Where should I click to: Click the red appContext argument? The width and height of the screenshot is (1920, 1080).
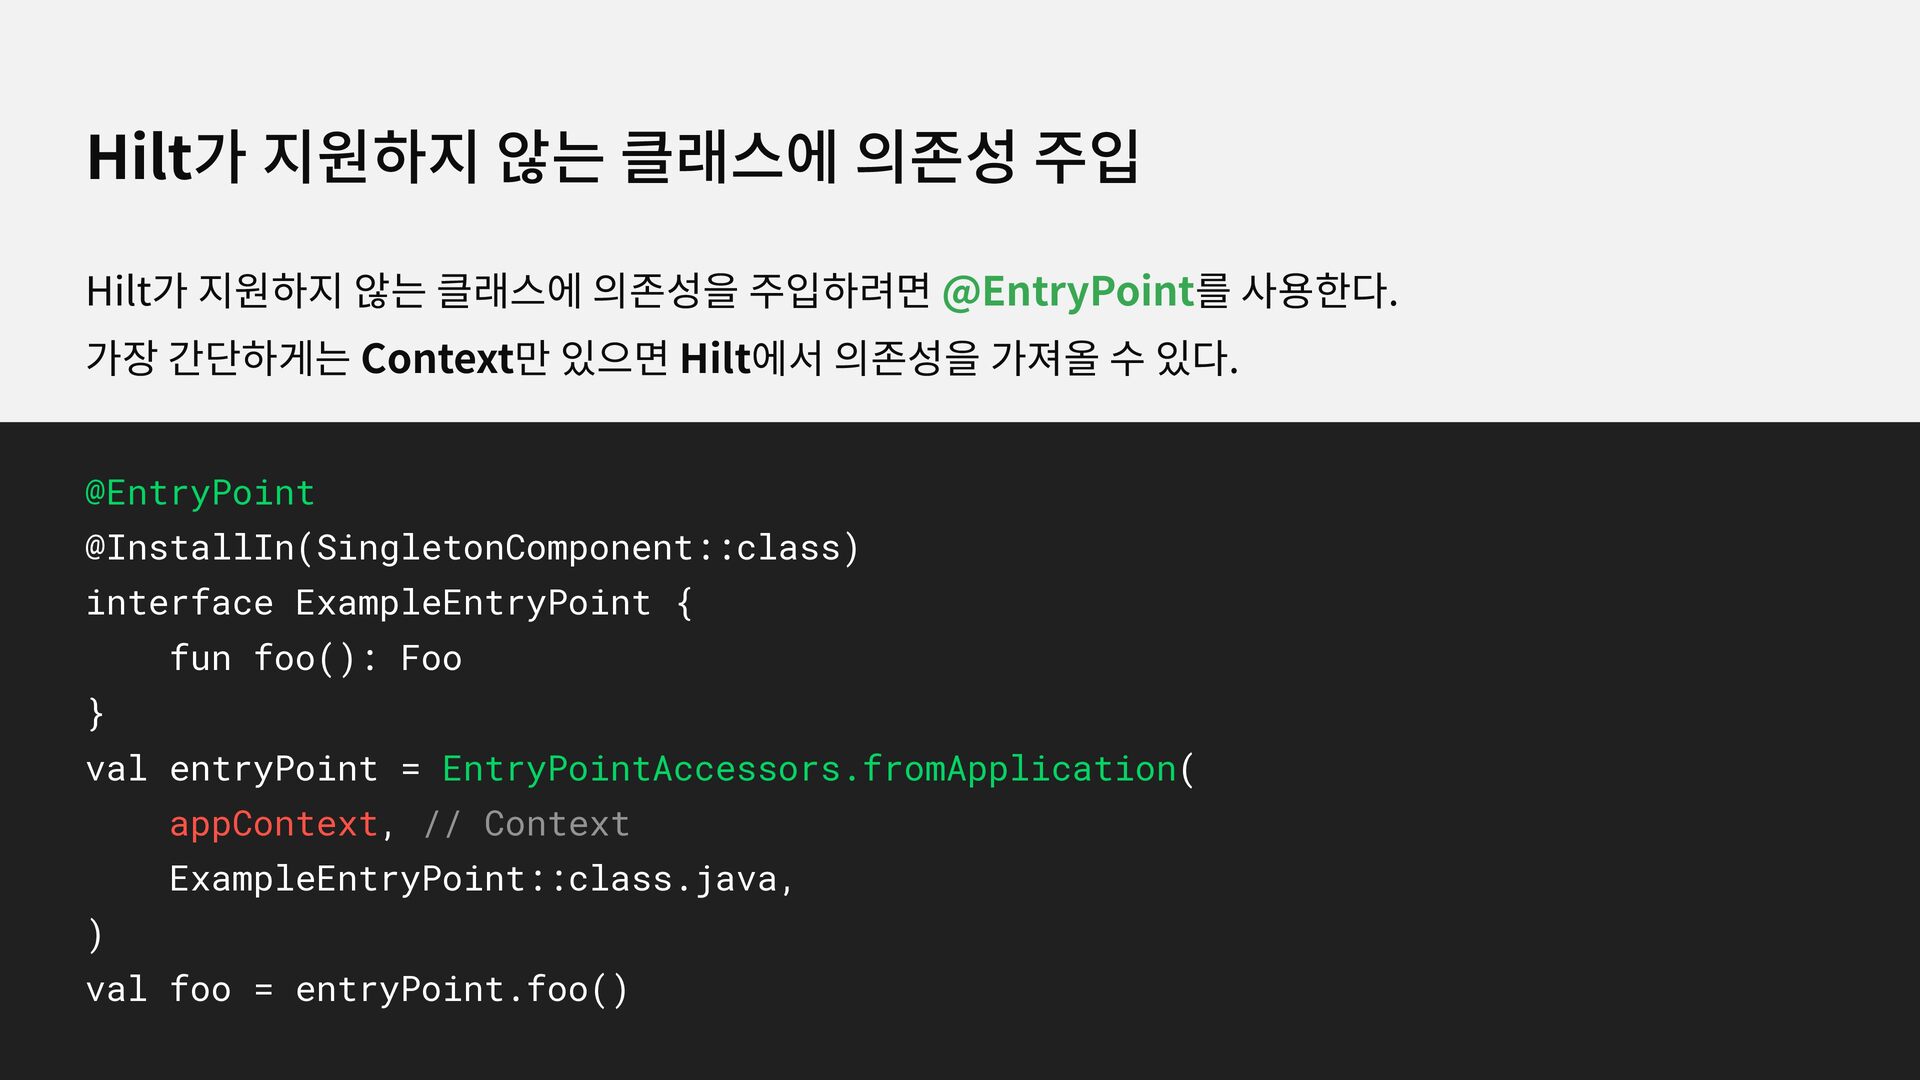coord(273,824)
